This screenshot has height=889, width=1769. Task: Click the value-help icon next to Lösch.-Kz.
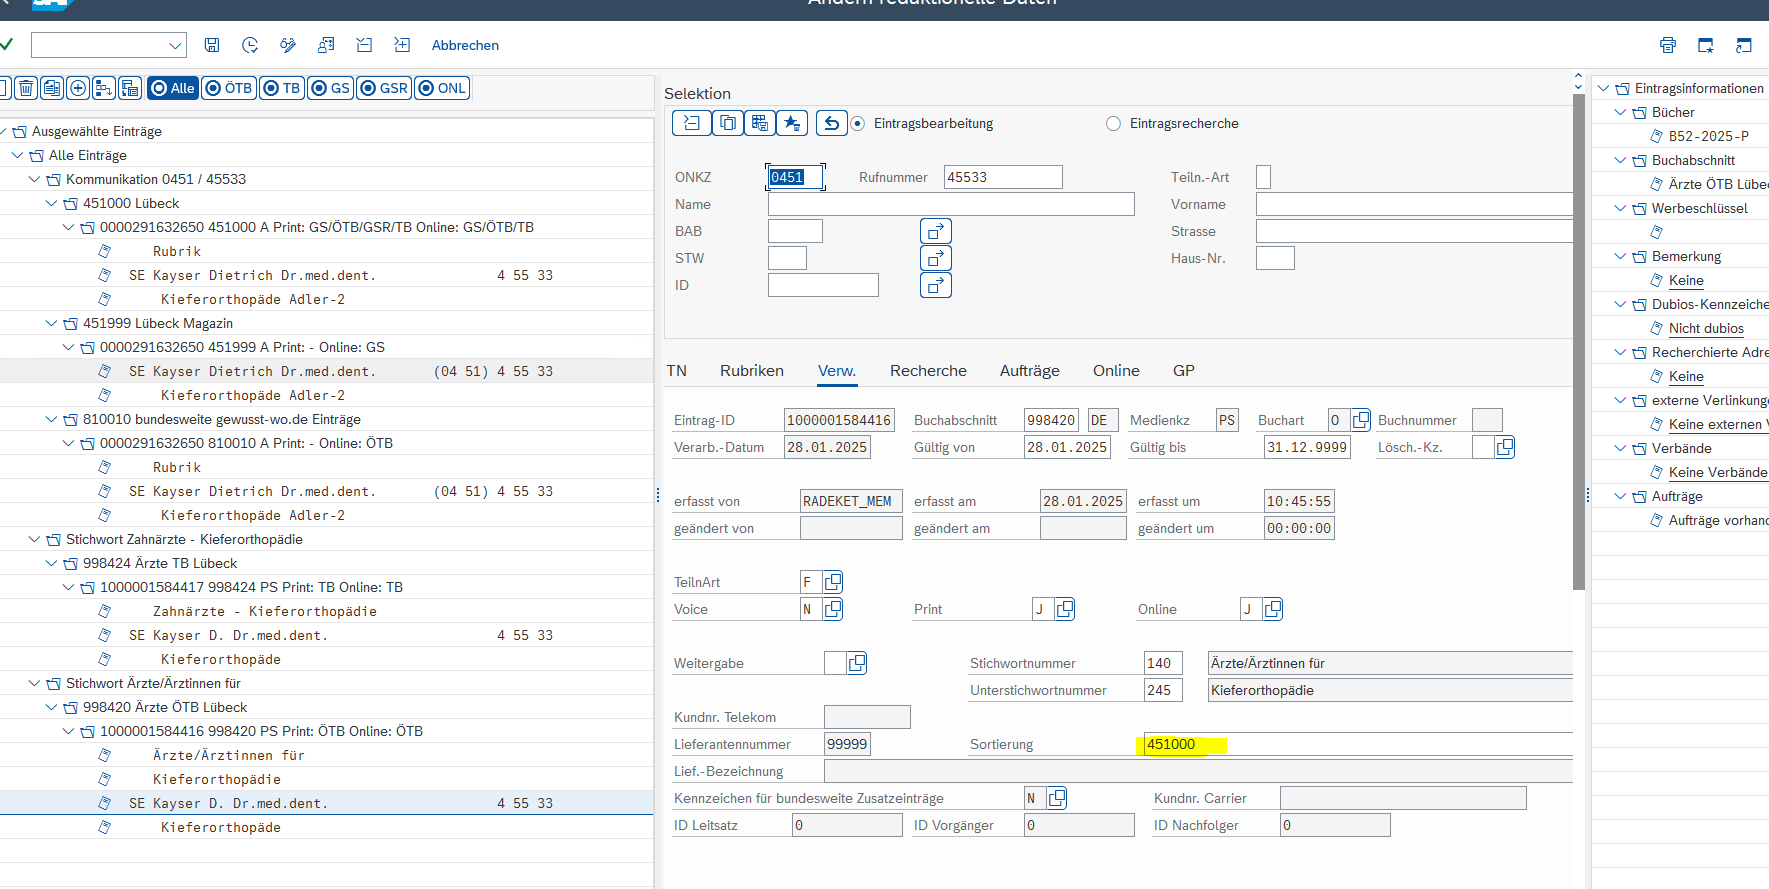(x=1505, y=447)
